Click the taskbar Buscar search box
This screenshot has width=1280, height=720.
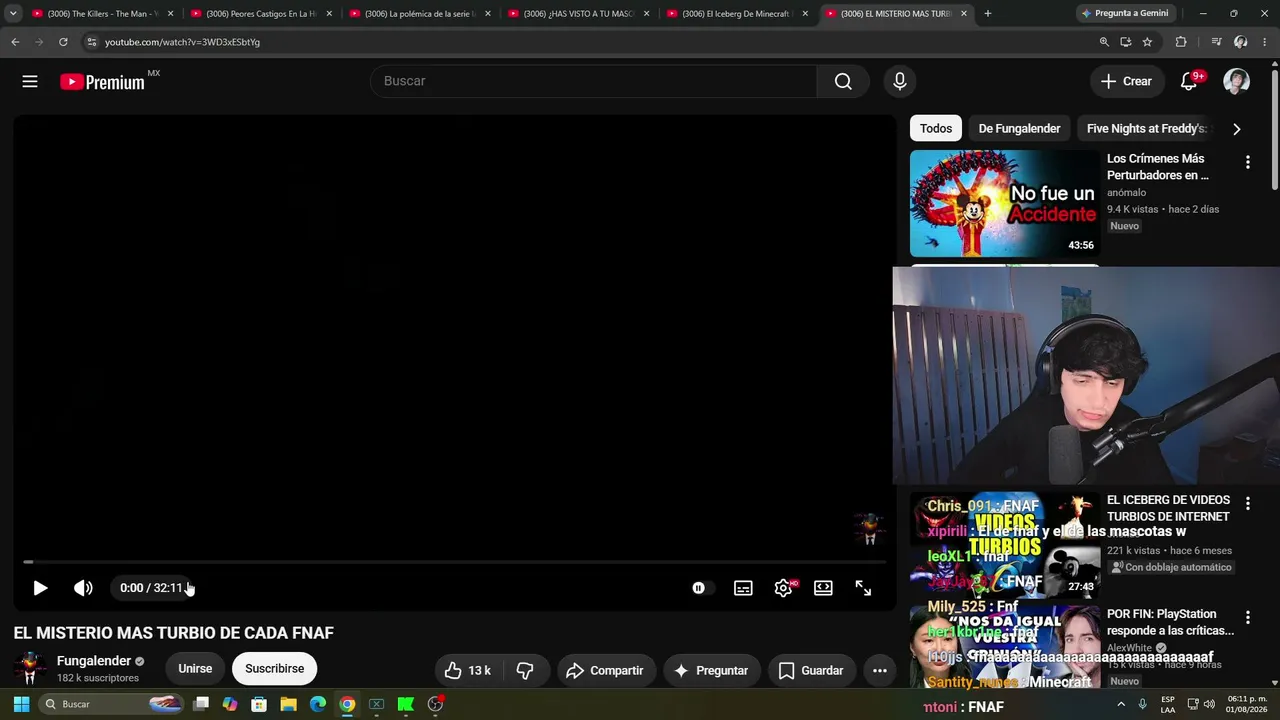(x=112, y=704)
